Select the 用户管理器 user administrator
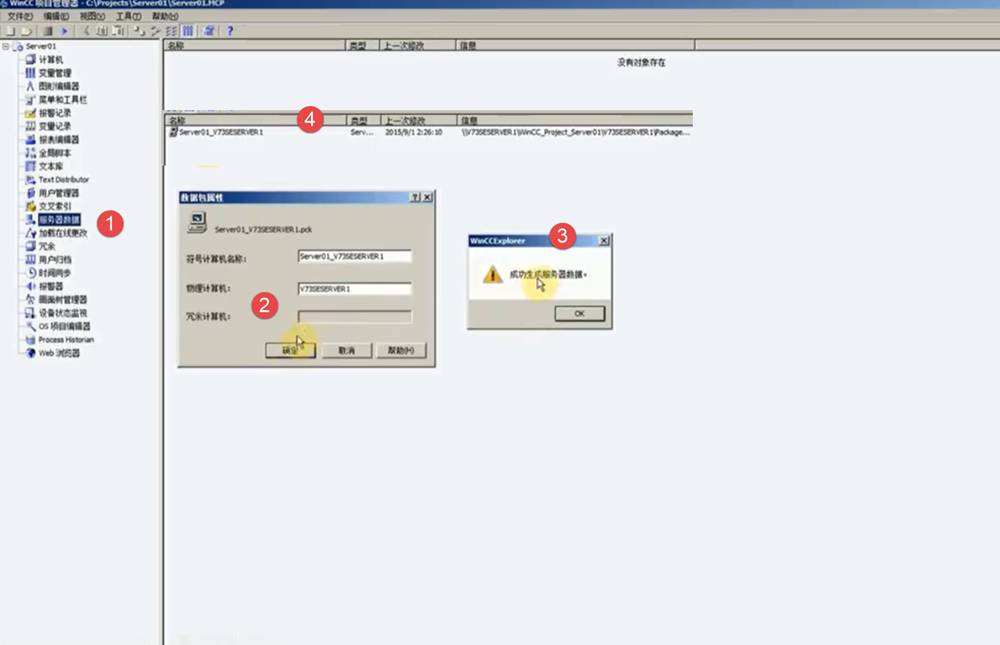Image resolution: width=1000 pixels, height=645 pixels. (58, 193)
